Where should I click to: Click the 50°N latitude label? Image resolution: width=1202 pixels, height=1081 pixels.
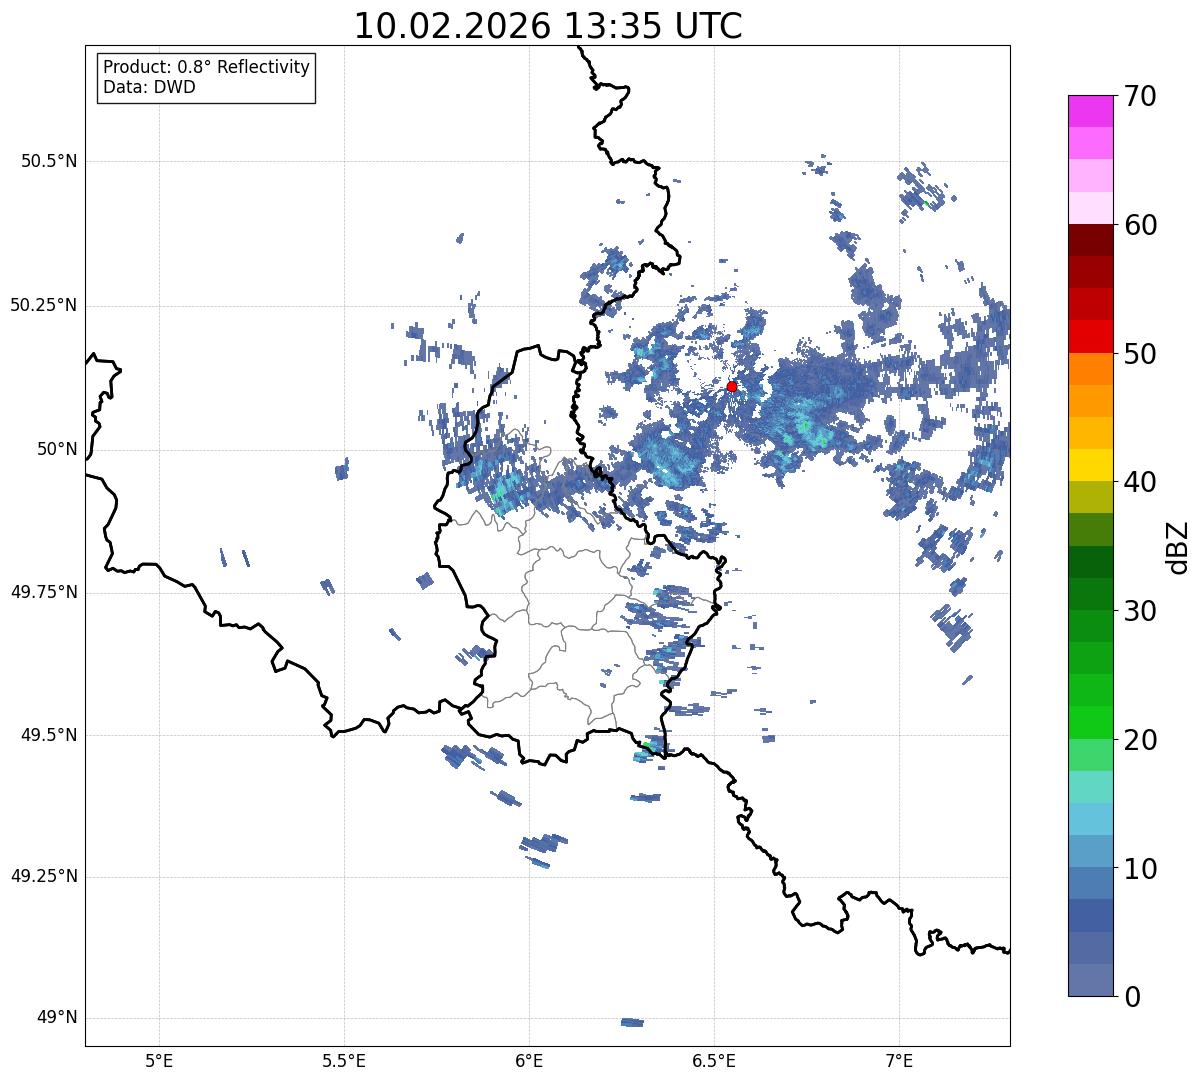pos(57,449)
